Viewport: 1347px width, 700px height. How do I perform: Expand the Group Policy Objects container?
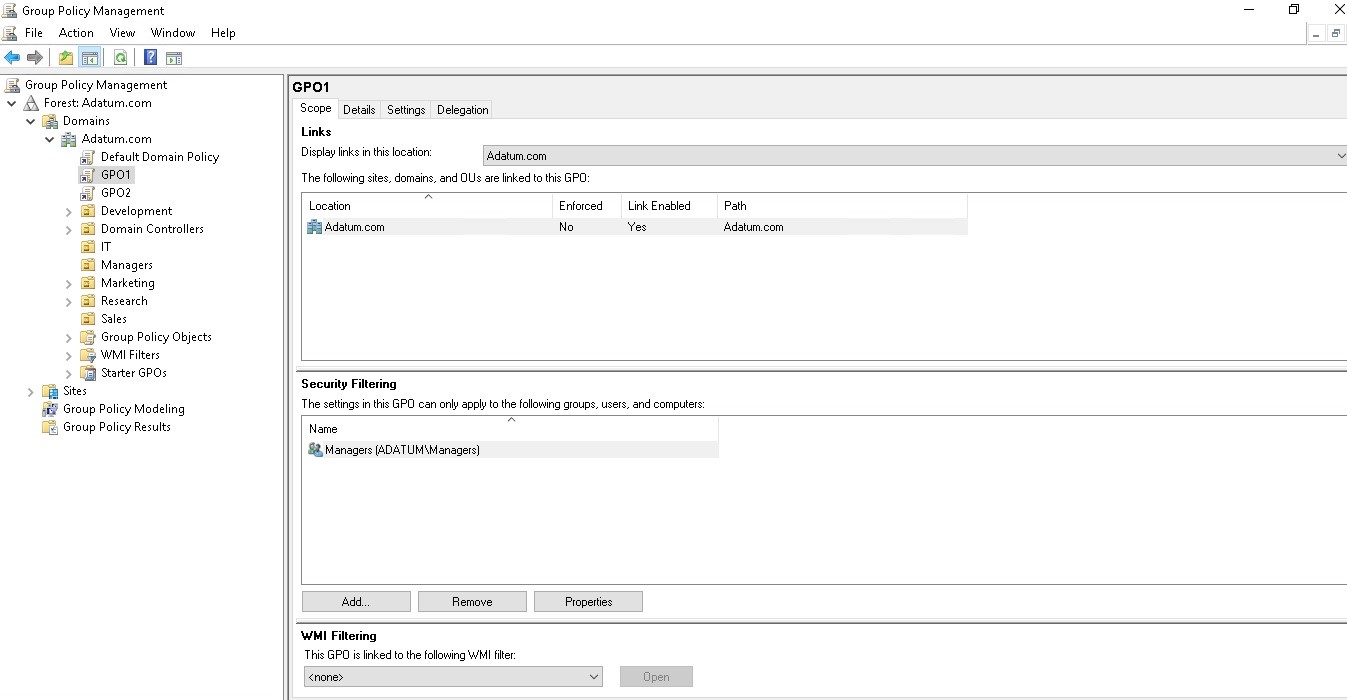69,337
